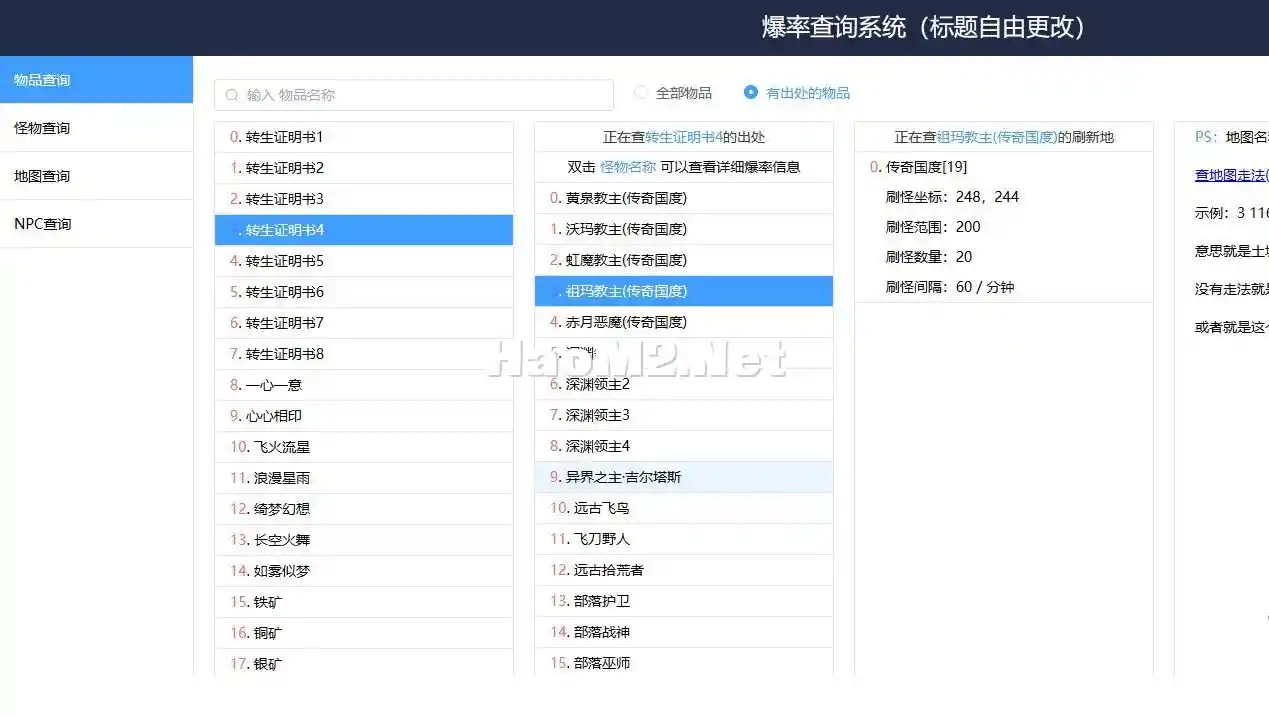The width and height of the screenshot is (1269, 714).
Task: Select monster 深渊领主2
Action: click(684, 384)
